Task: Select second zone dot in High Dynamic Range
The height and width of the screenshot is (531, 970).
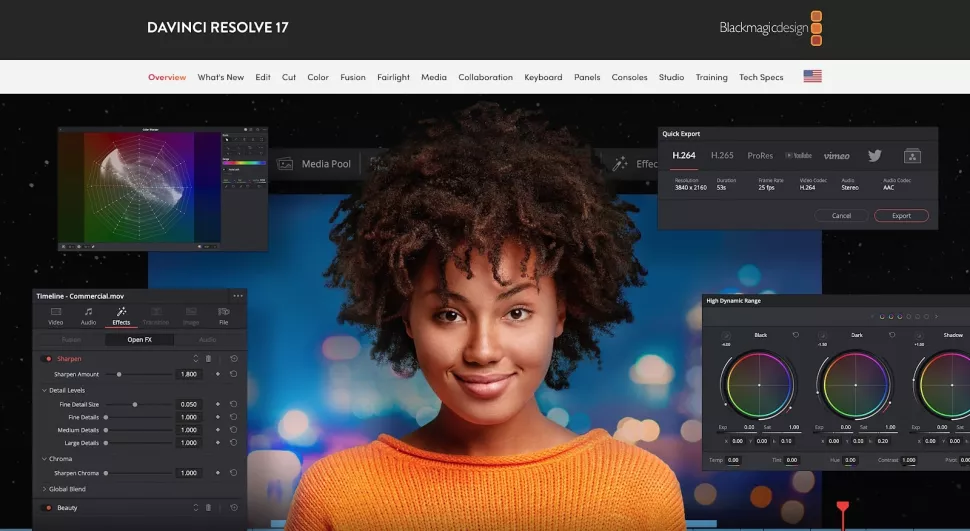Action: click(x=891, y=316)
